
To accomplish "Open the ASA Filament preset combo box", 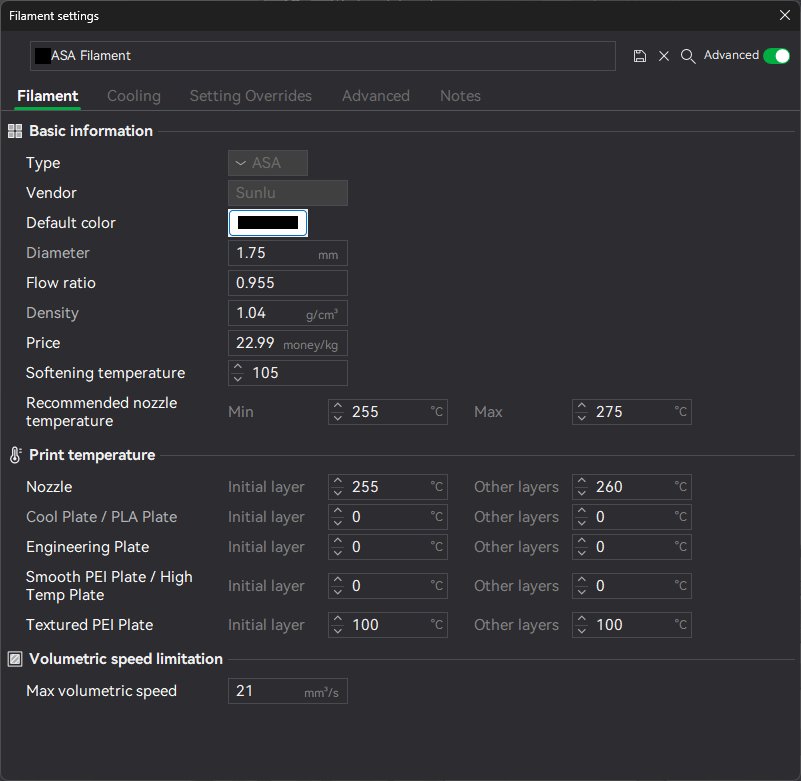I will pyautogui.click(x=323, y=56).
